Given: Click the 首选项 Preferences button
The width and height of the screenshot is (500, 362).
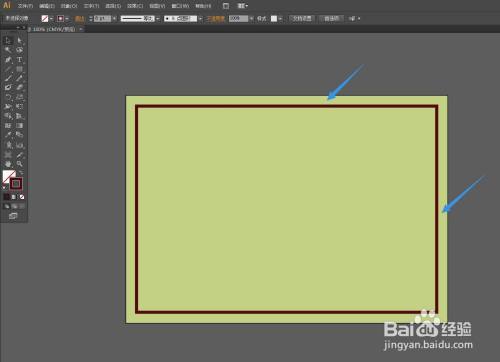Looking at the screenshot, I should 332,19.
